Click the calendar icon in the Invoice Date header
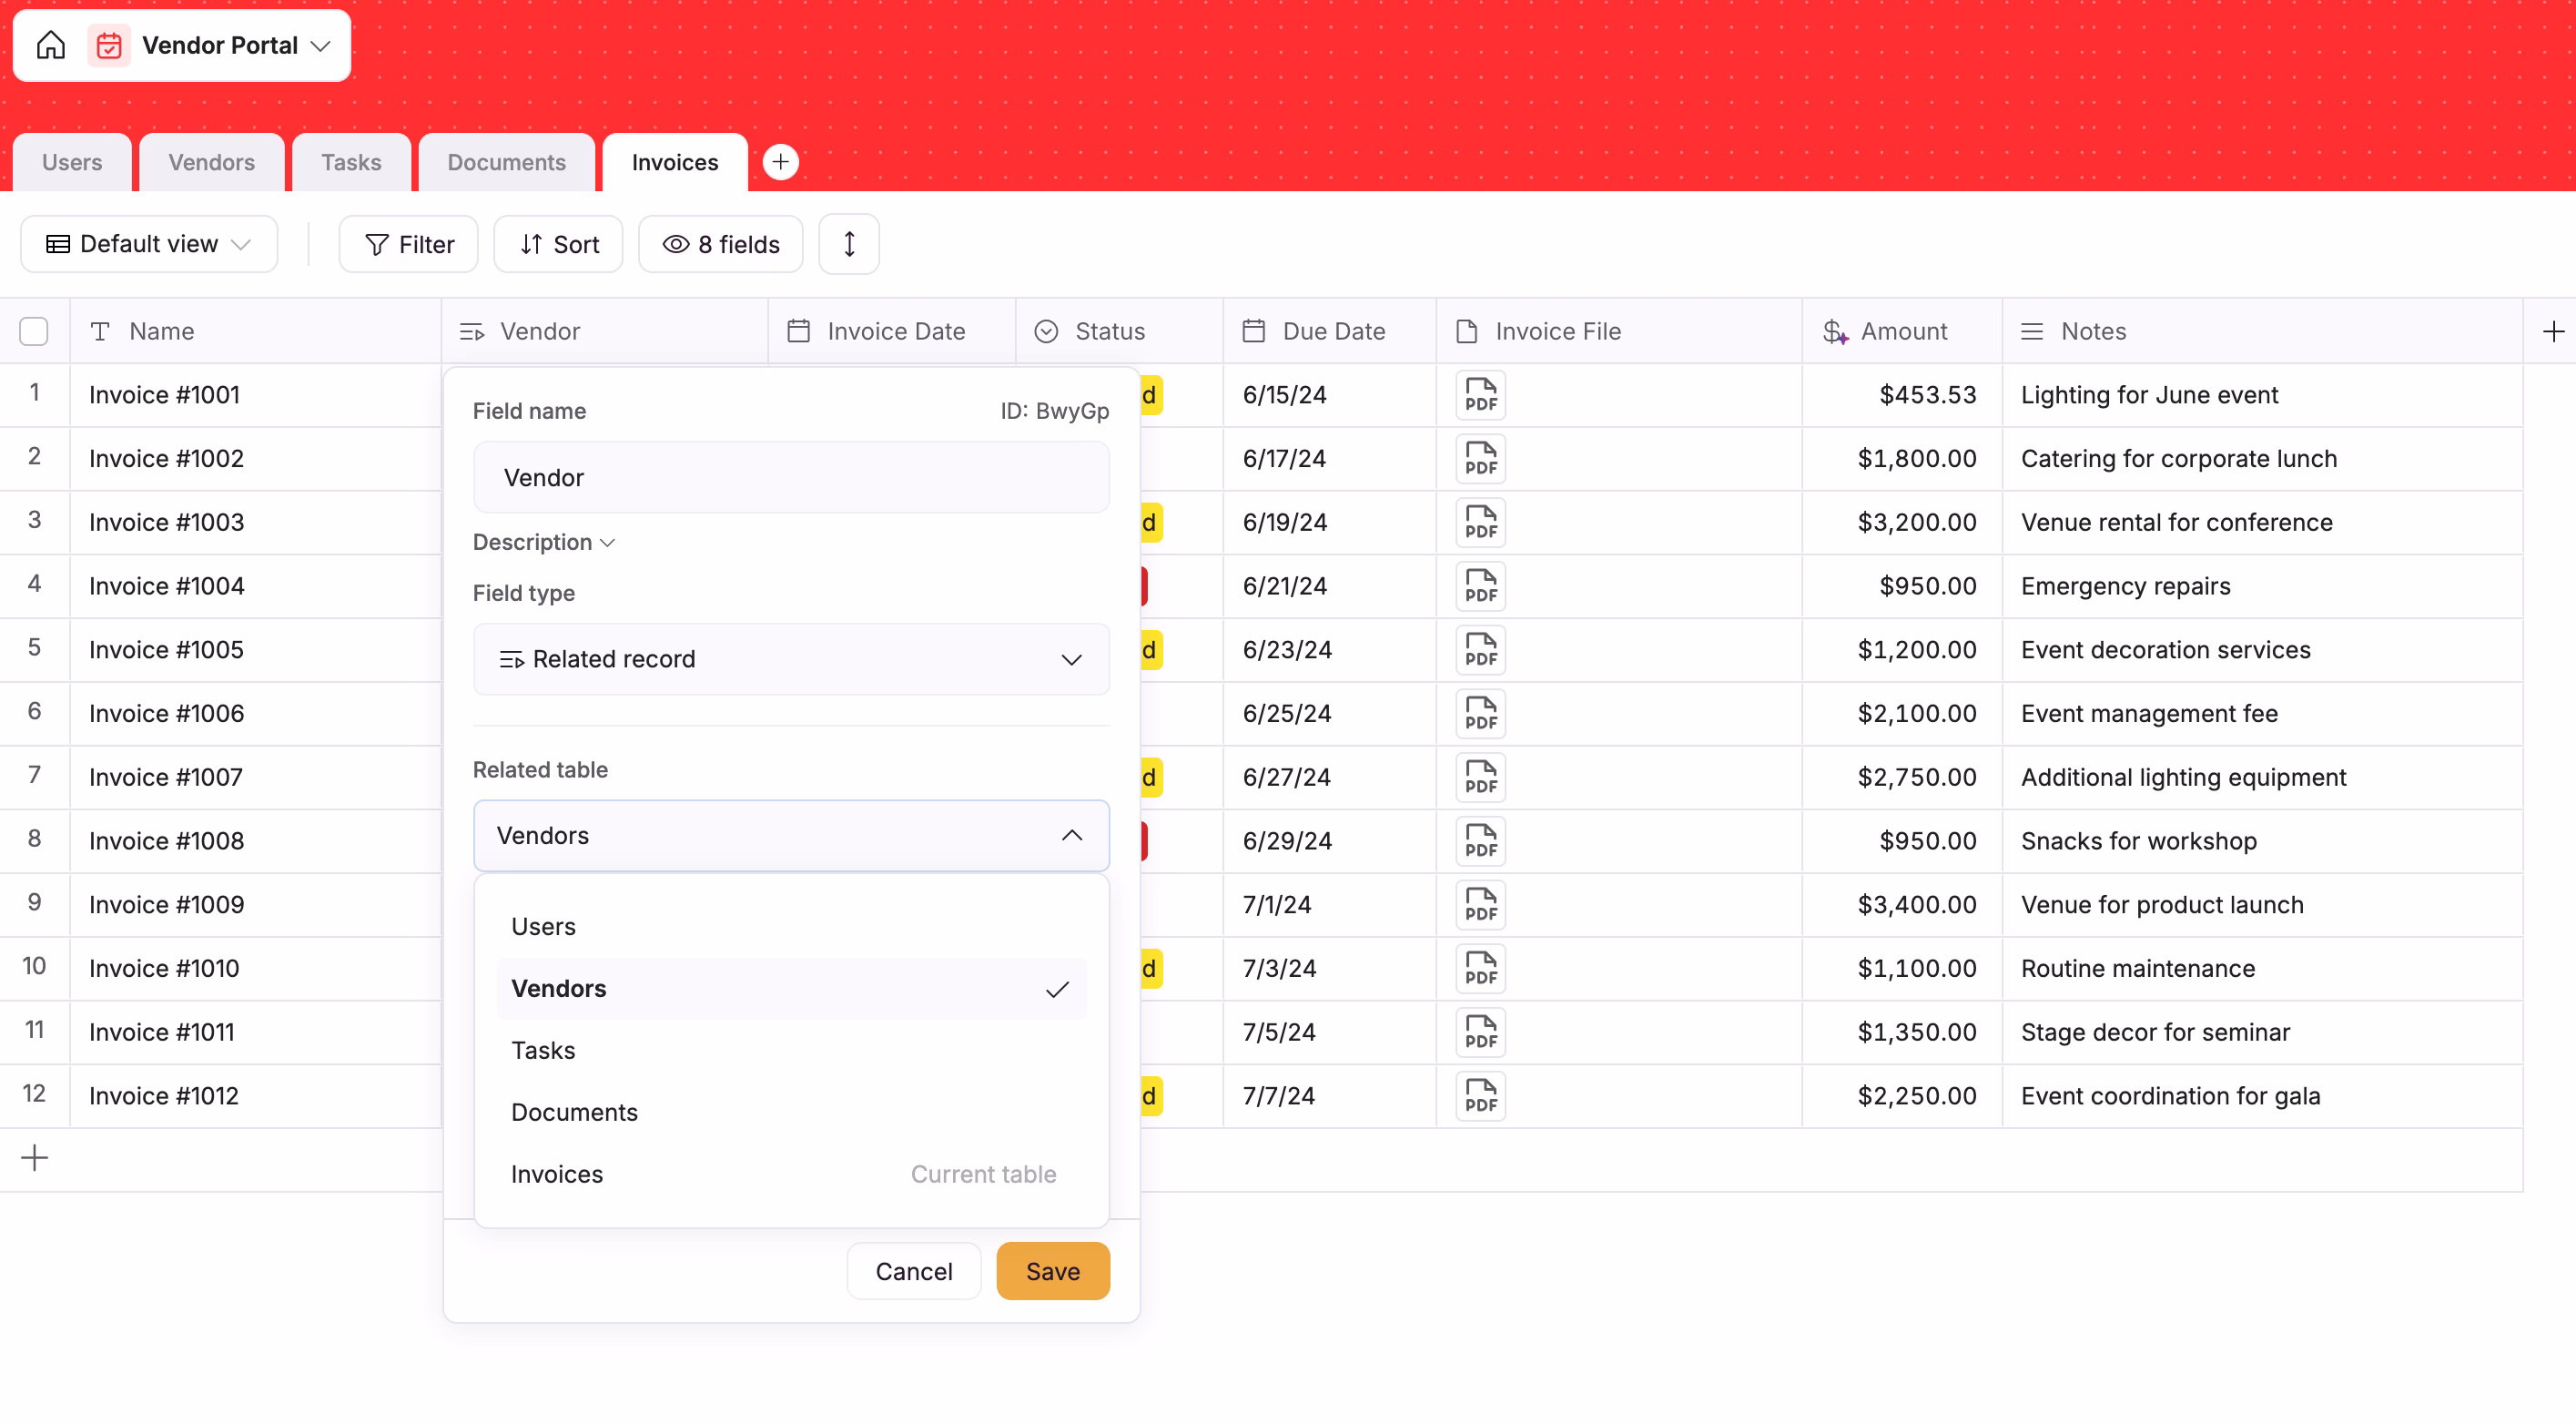The image size is (2576, 1424). 797,330
